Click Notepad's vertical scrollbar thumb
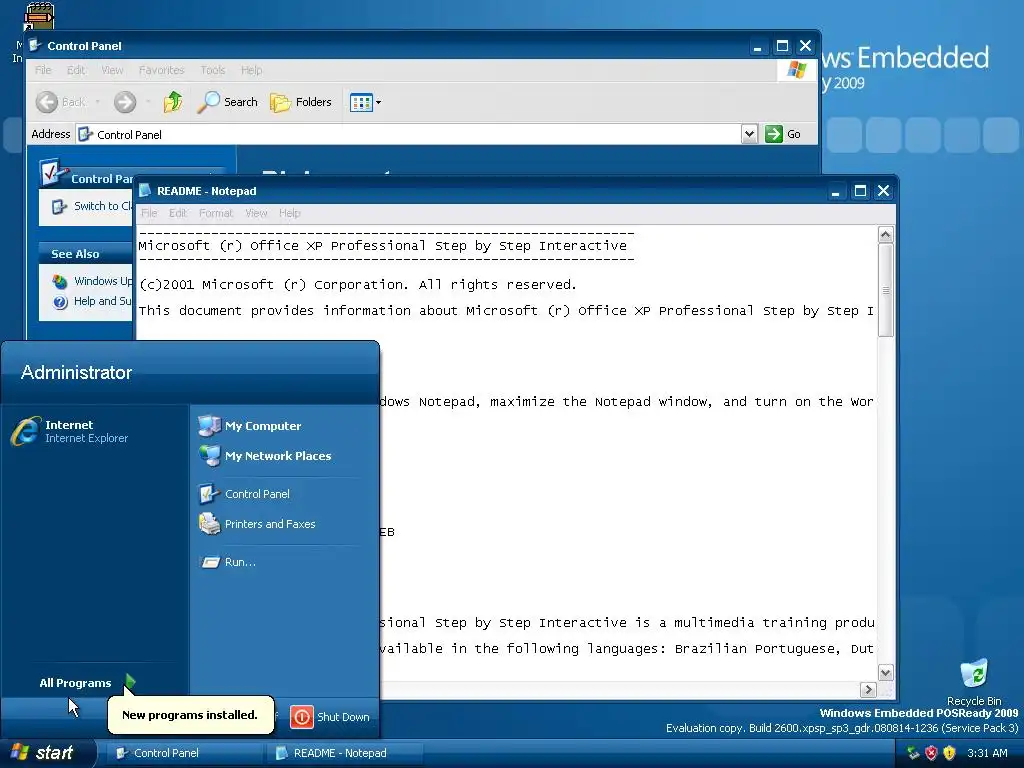This screenshot has width=1024, height=768. 886,290
